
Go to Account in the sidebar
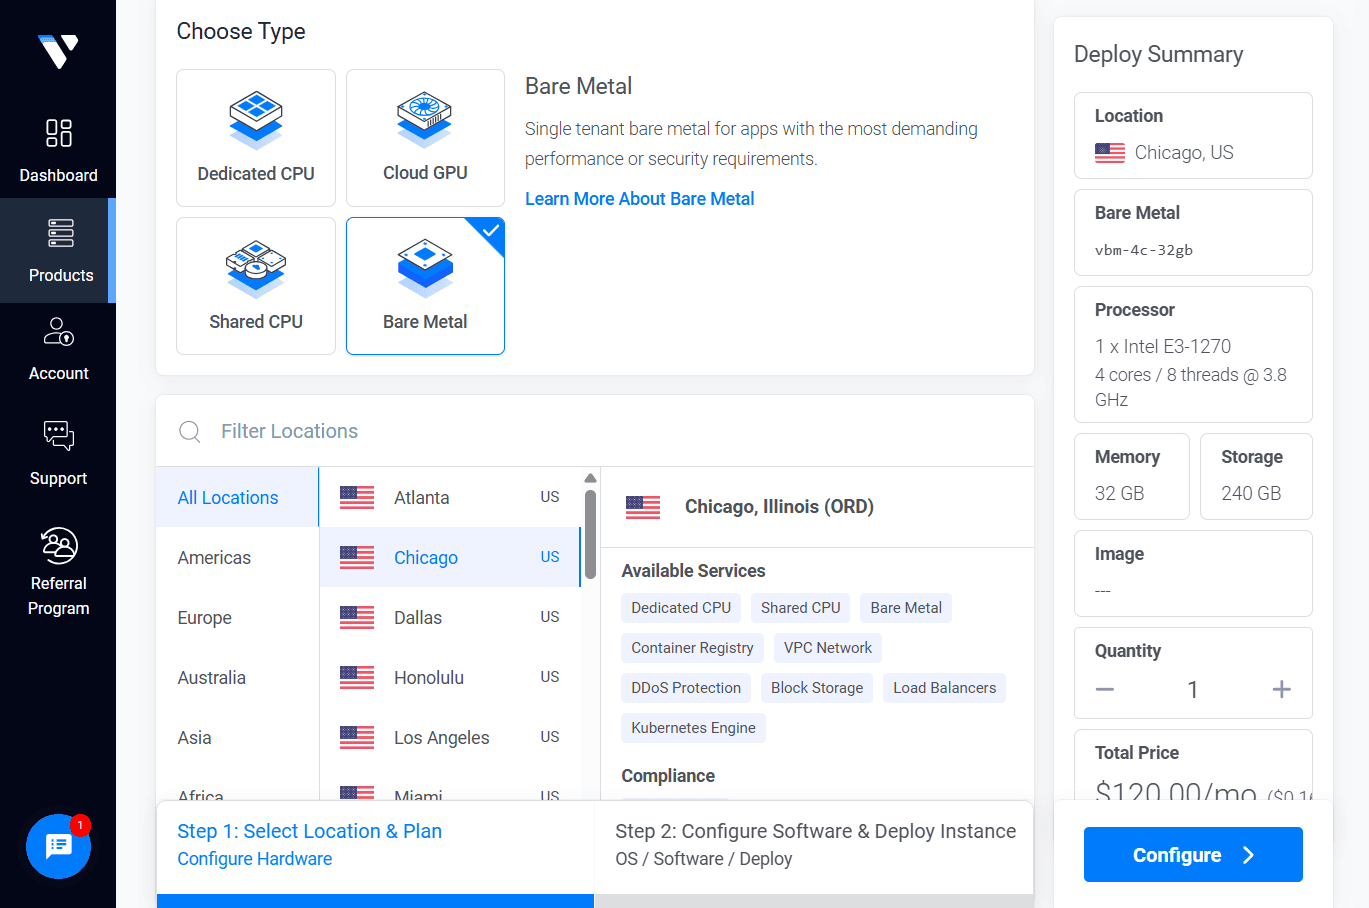coord(58,350)
